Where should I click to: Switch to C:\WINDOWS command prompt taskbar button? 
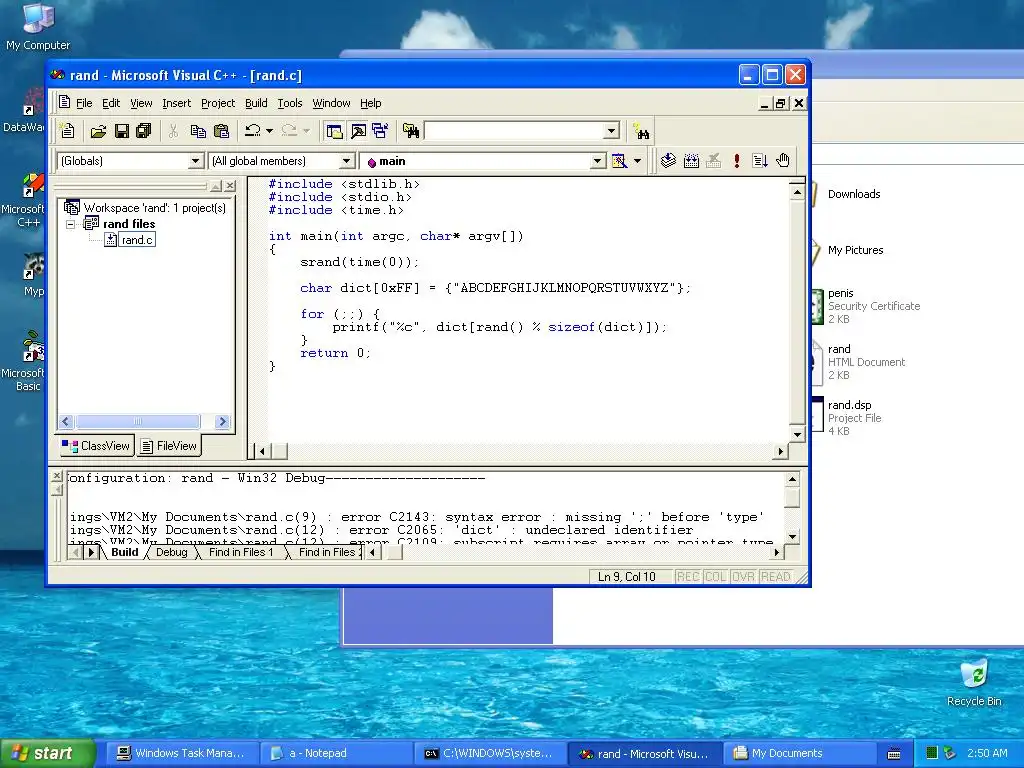click(490, 754)
